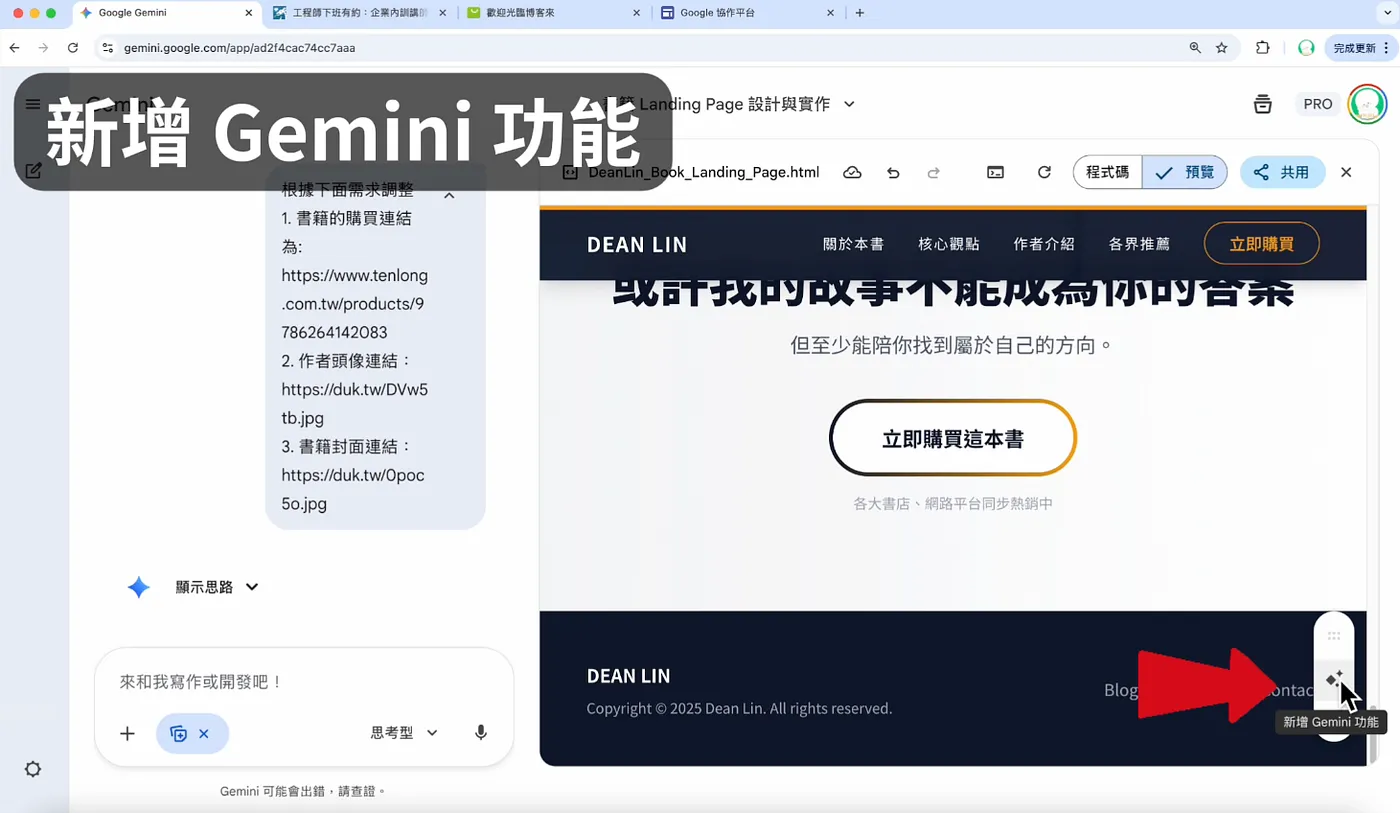Open the Blog footer link
The image size is (1400, 813).
1121,690
